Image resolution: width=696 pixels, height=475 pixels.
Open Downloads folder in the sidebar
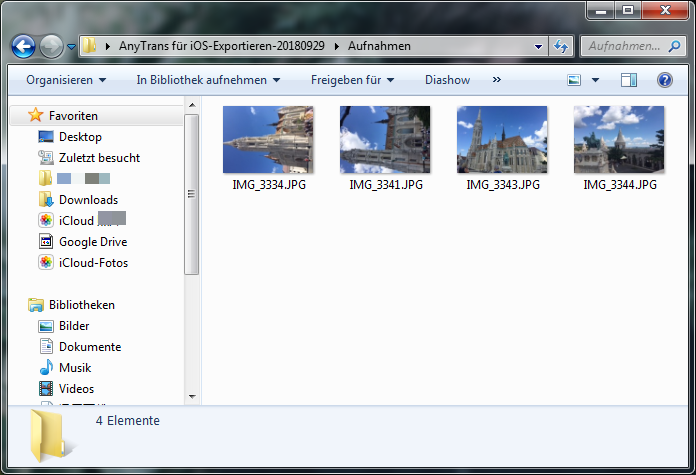88,200
